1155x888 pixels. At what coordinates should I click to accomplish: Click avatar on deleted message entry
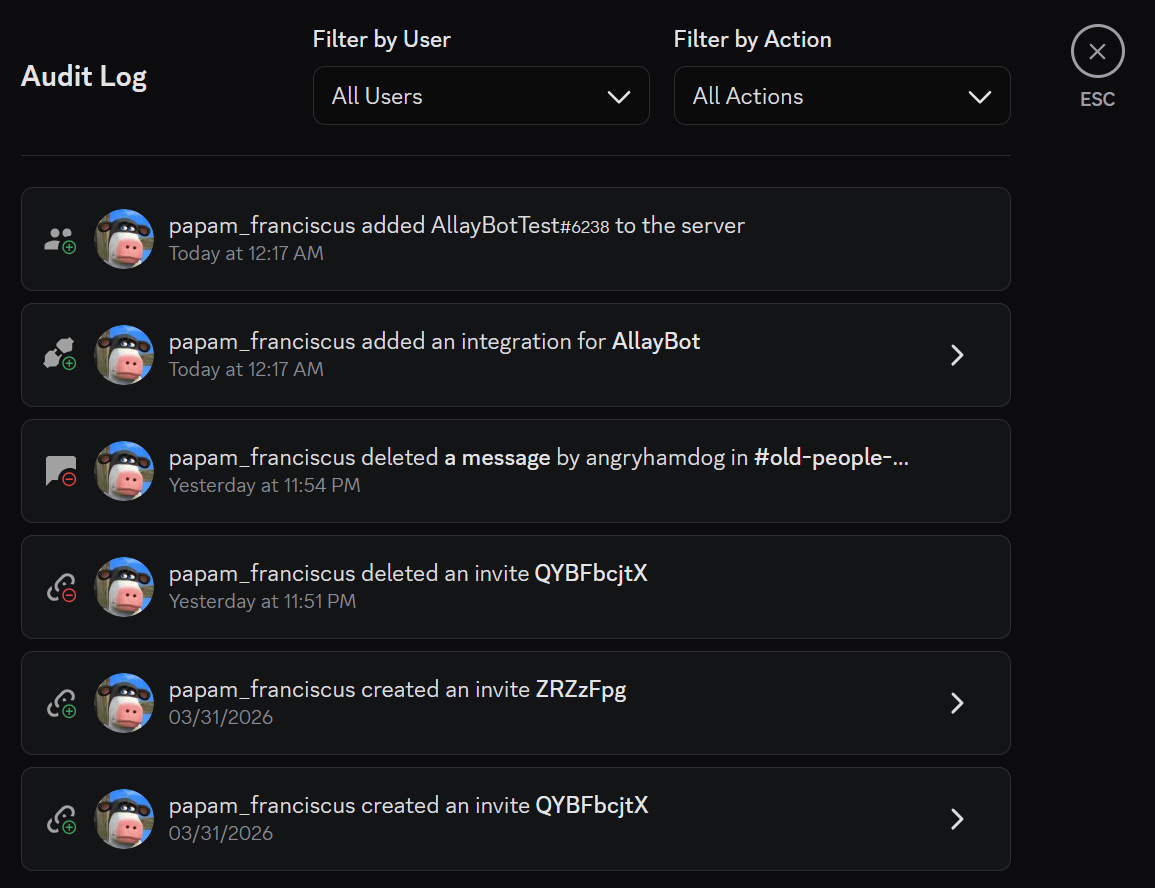pos(124,472)
